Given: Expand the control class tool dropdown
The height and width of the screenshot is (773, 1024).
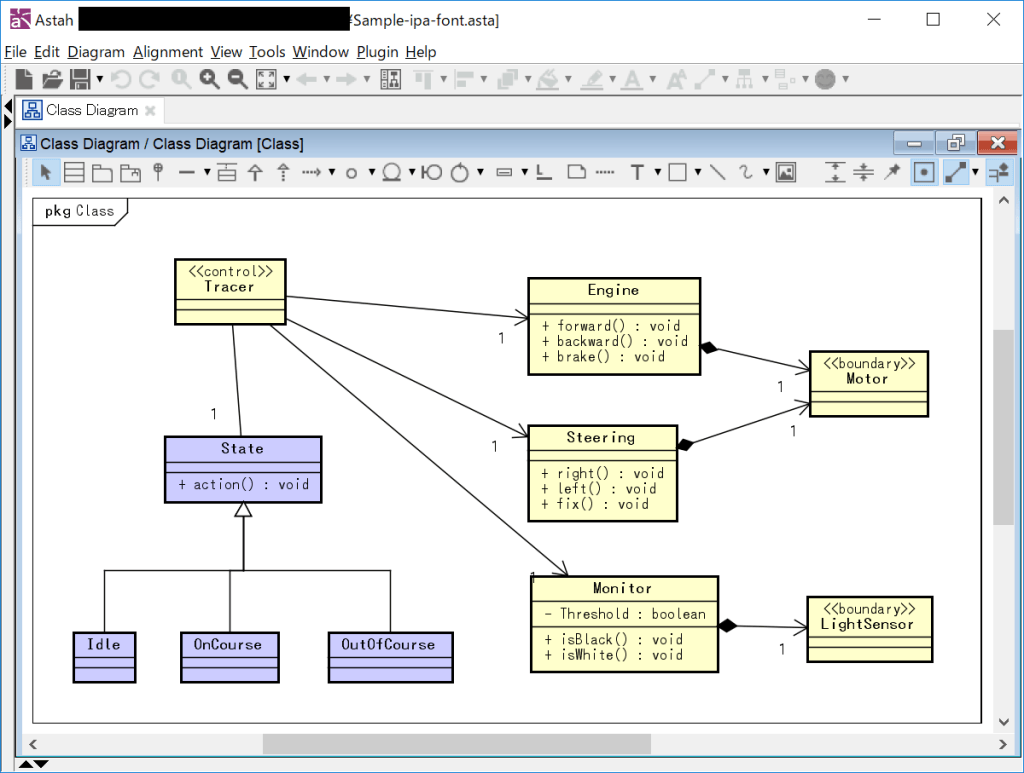Looking at the screenshot, I should point(480,172).
